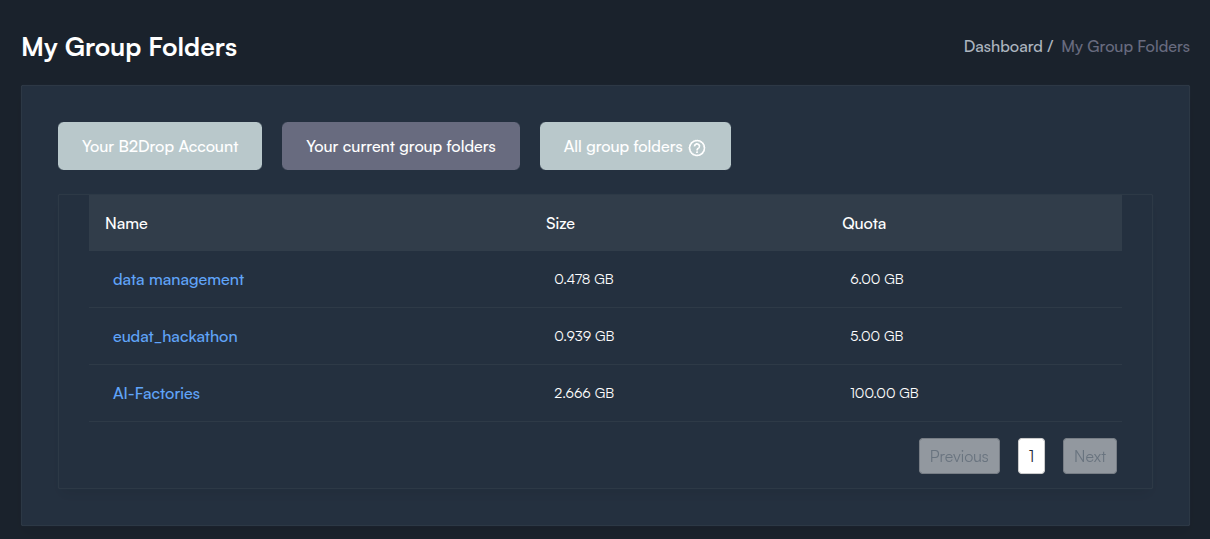Select page 1 in pagination
Viewport: 1210px width, 539px height.
click(1031, 456)
